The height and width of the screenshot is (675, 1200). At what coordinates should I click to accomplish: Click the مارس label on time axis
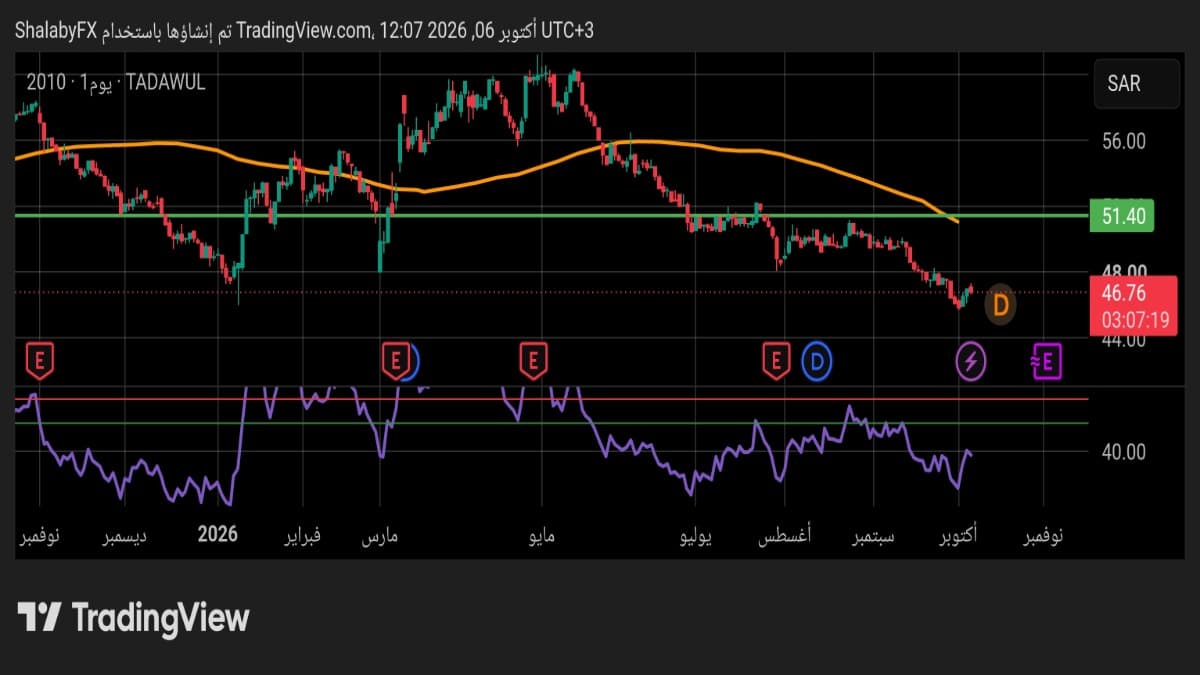click(x=379, y=536)
